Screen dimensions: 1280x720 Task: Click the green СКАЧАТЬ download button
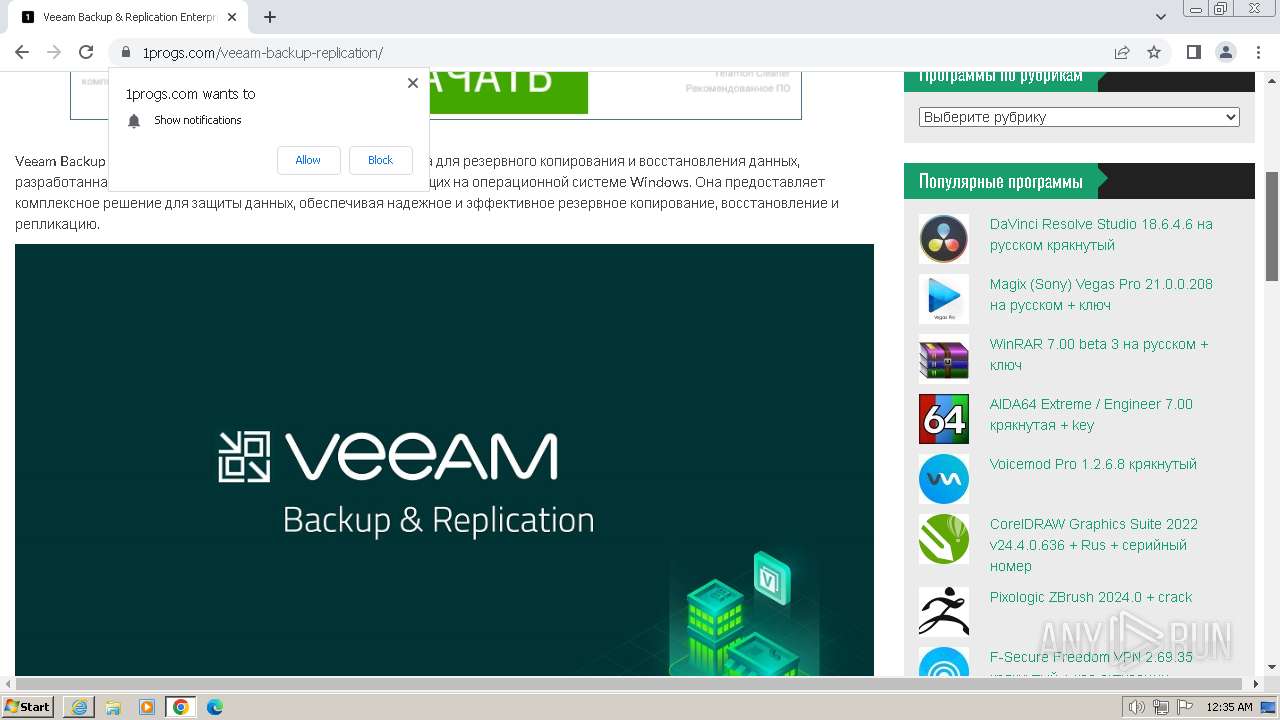coord(508,92)
